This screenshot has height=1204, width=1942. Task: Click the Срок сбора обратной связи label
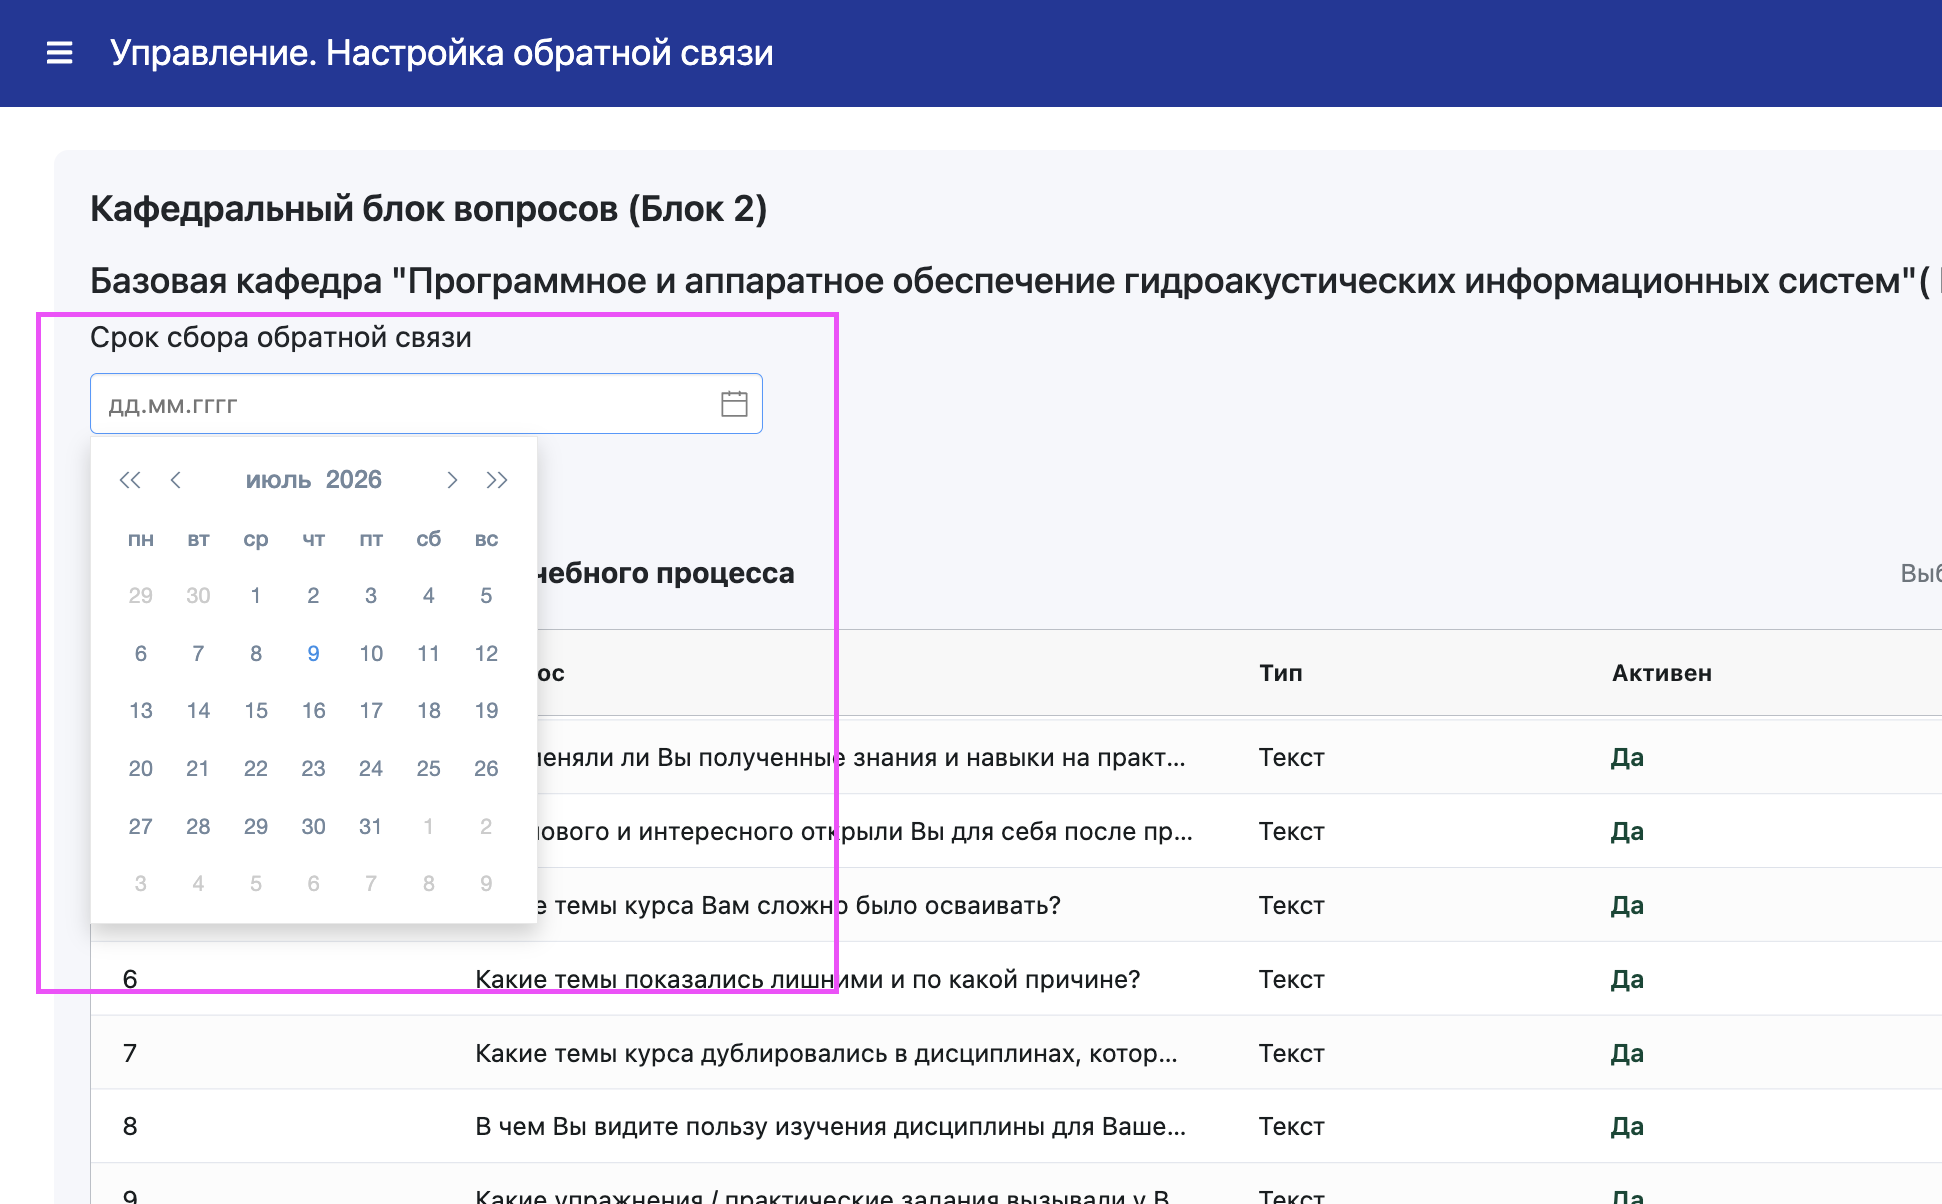281,337
